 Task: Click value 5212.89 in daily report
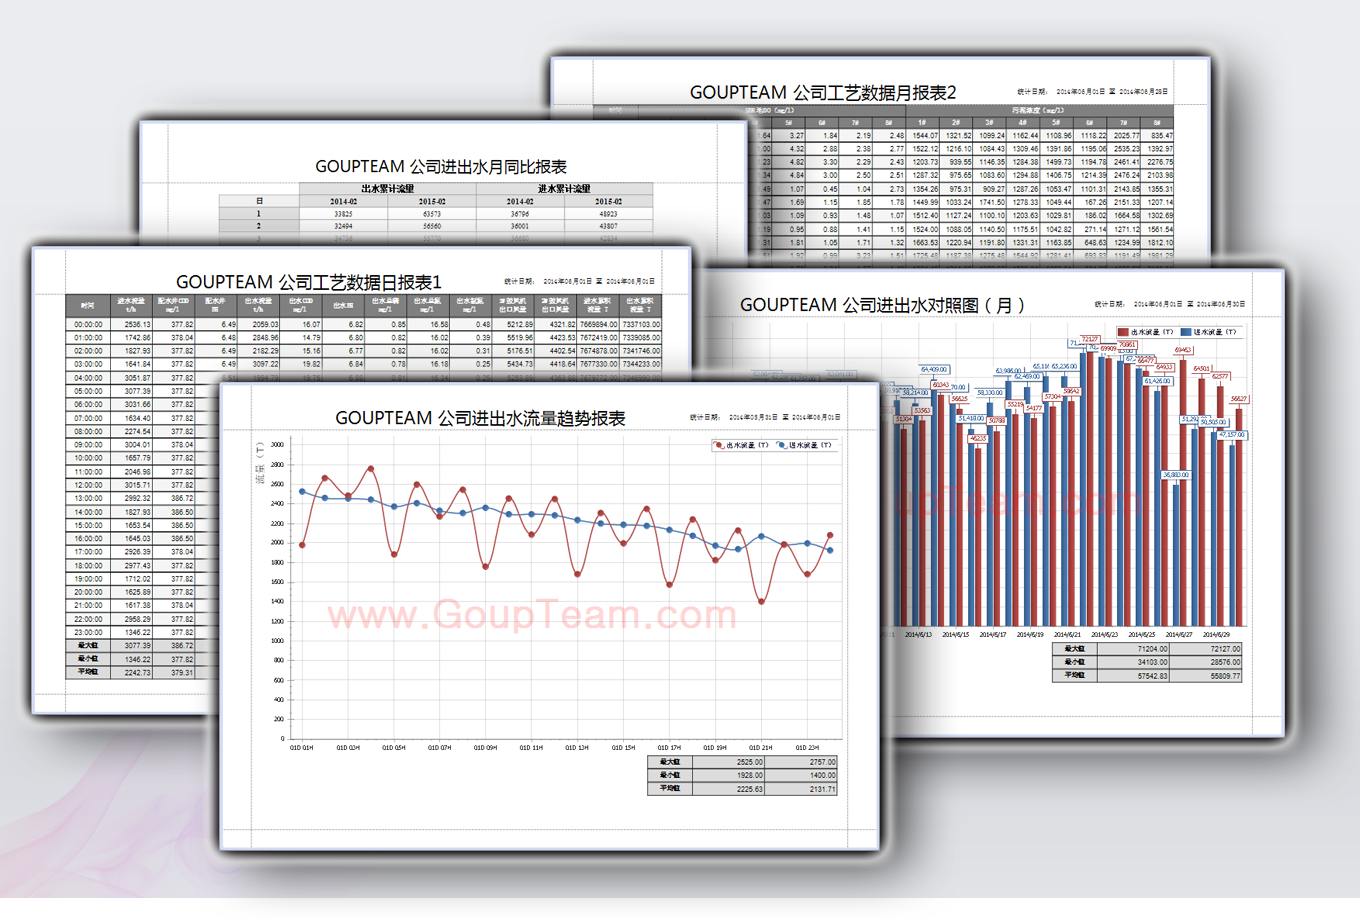tap(519, 324)
